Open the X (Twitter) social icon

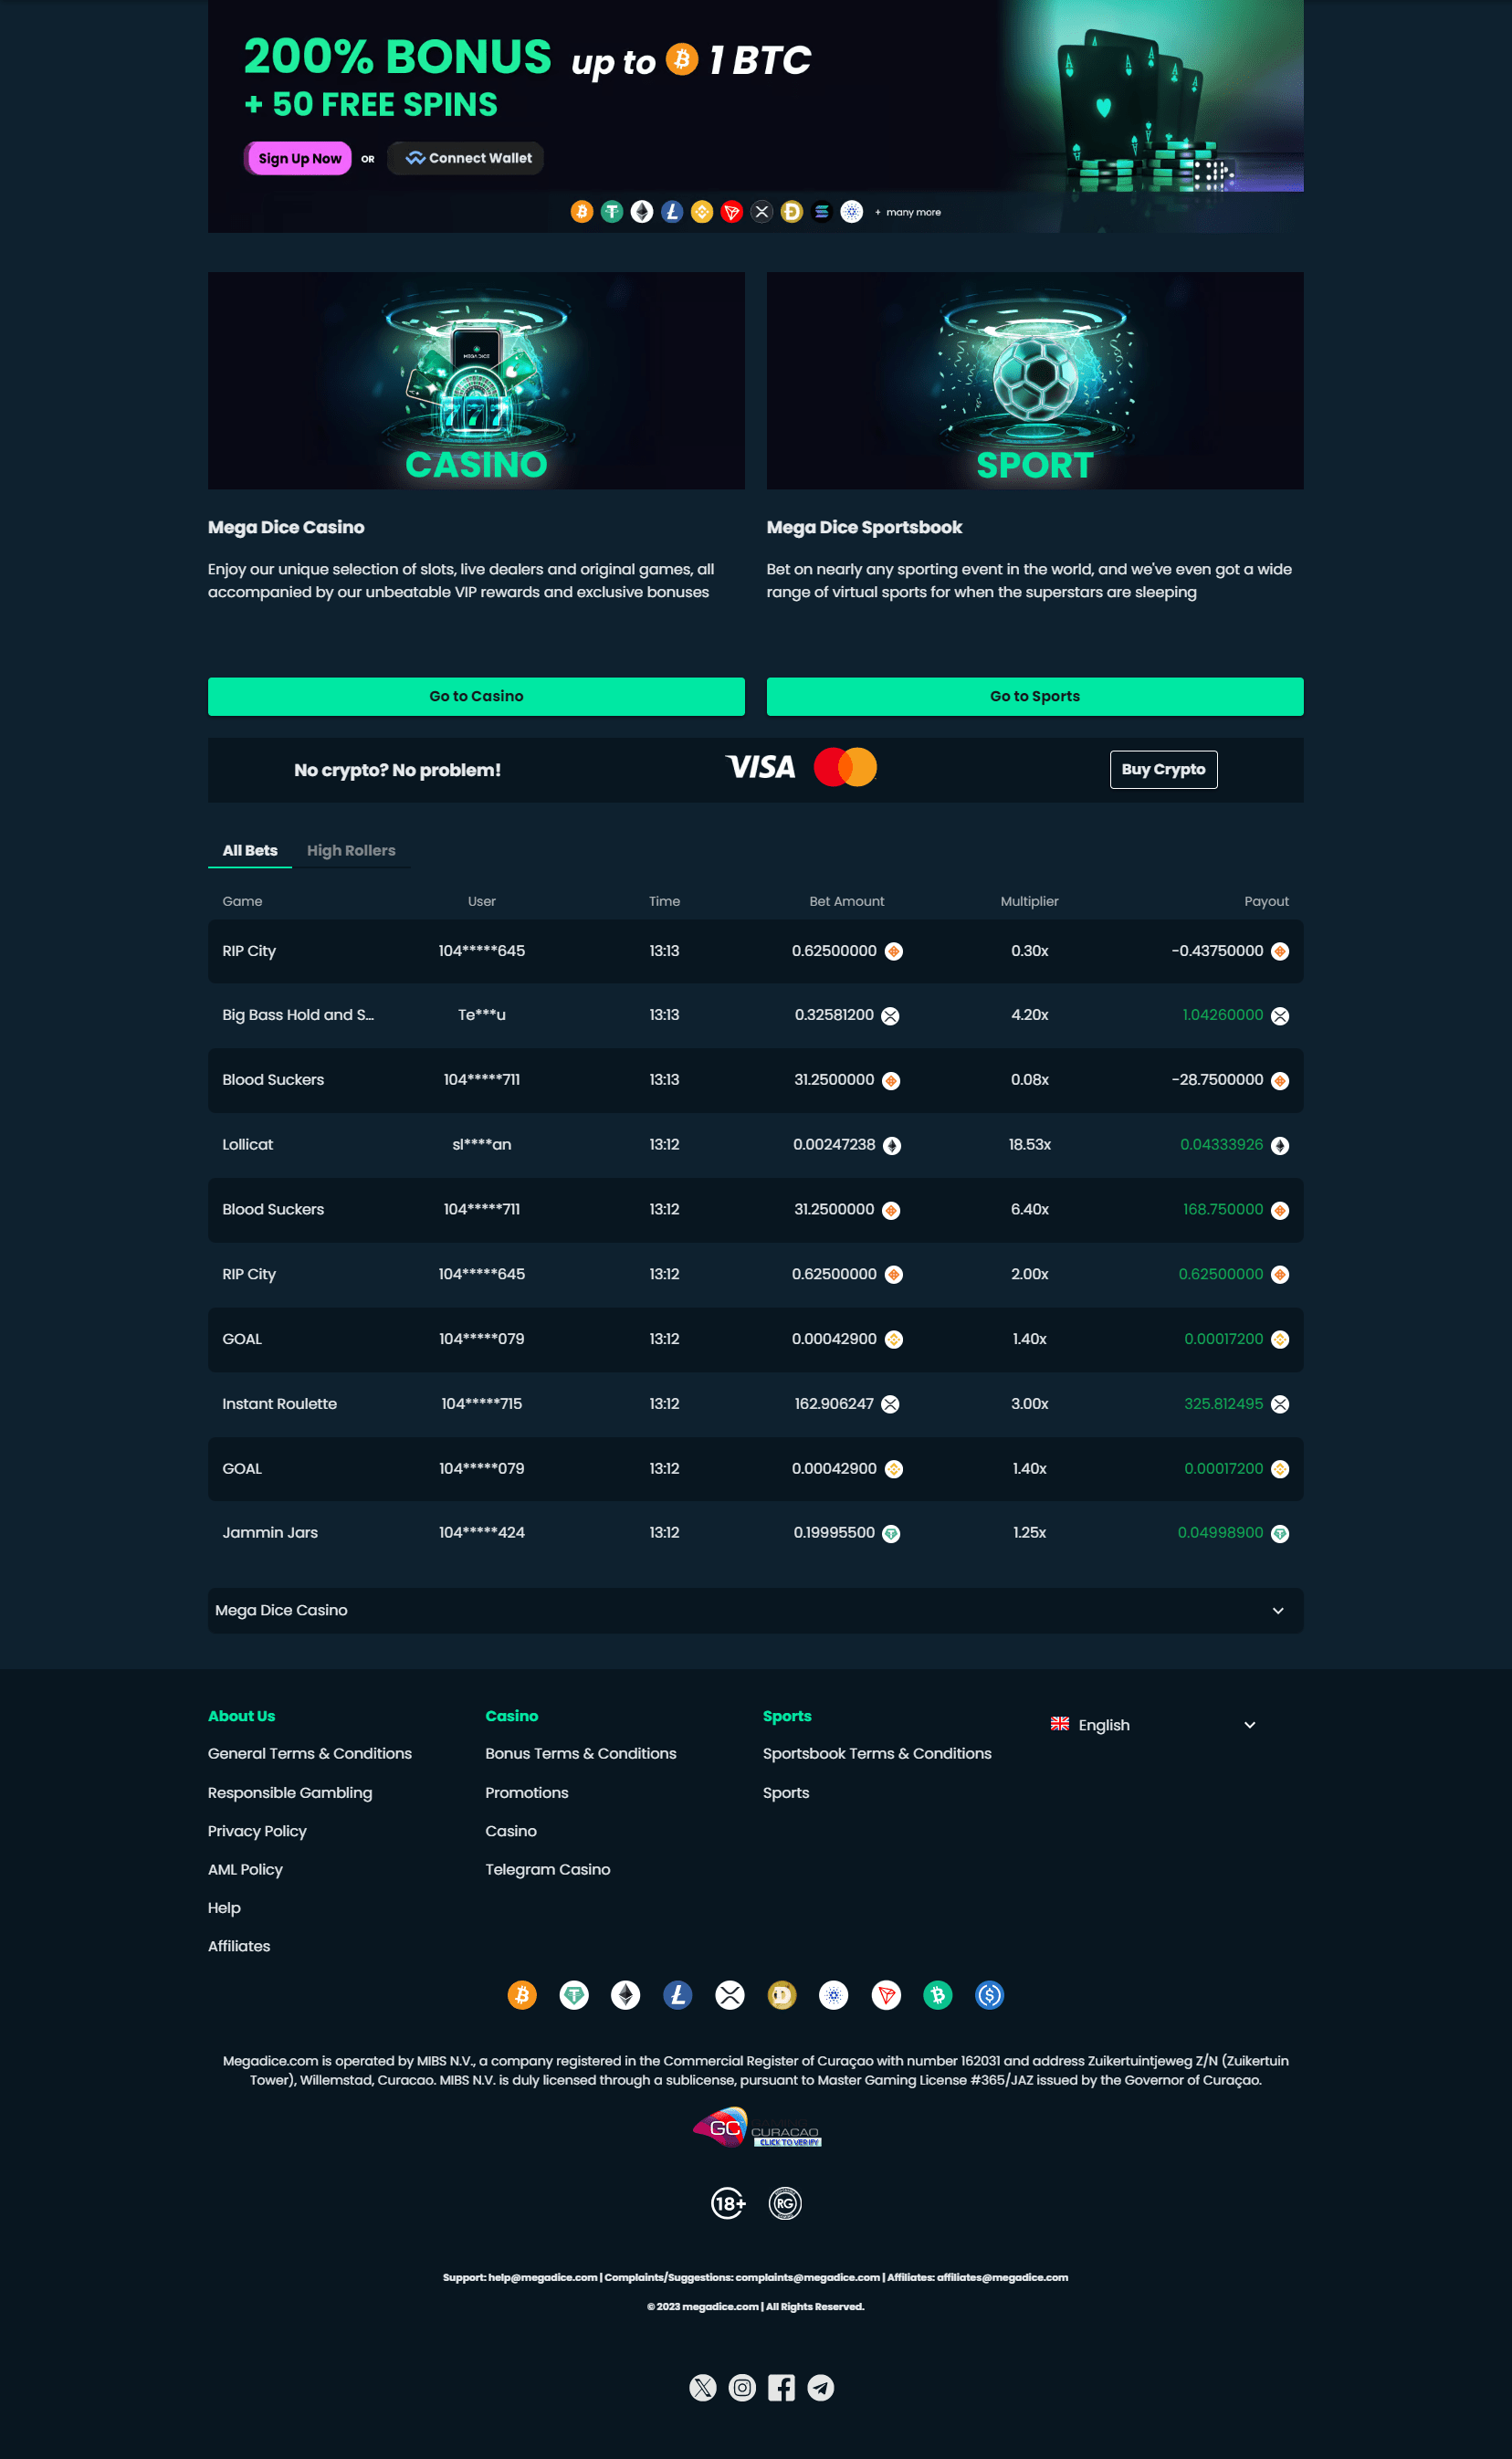coord(702,2387)
